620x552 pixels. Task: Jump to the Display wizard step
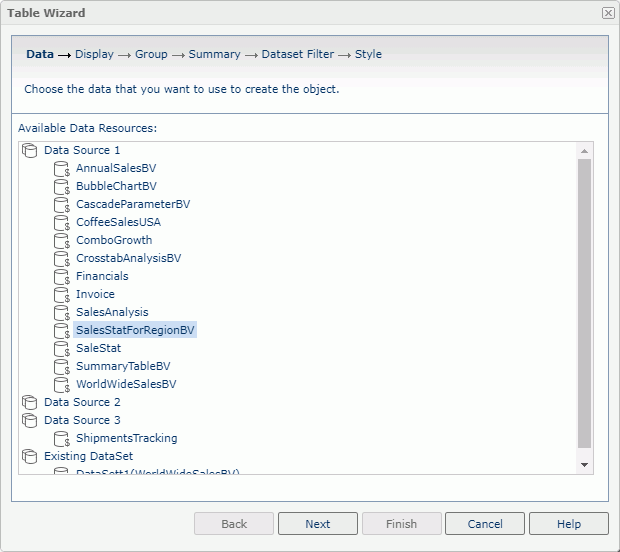94,54
